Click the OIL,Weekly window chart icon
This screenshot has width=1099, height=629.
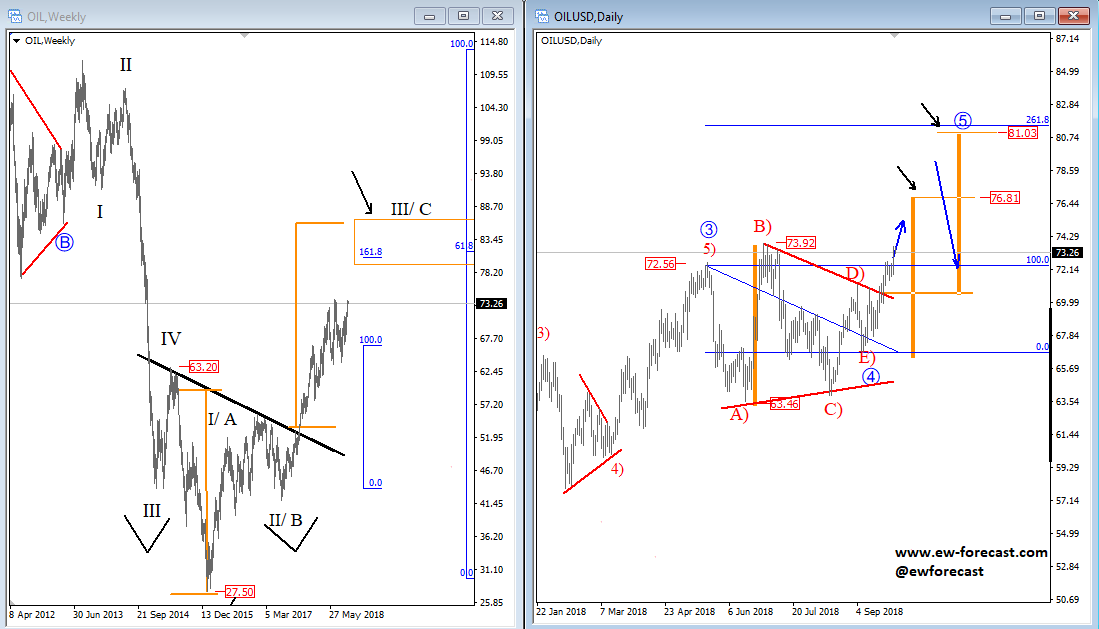click(x=17, y=17)
